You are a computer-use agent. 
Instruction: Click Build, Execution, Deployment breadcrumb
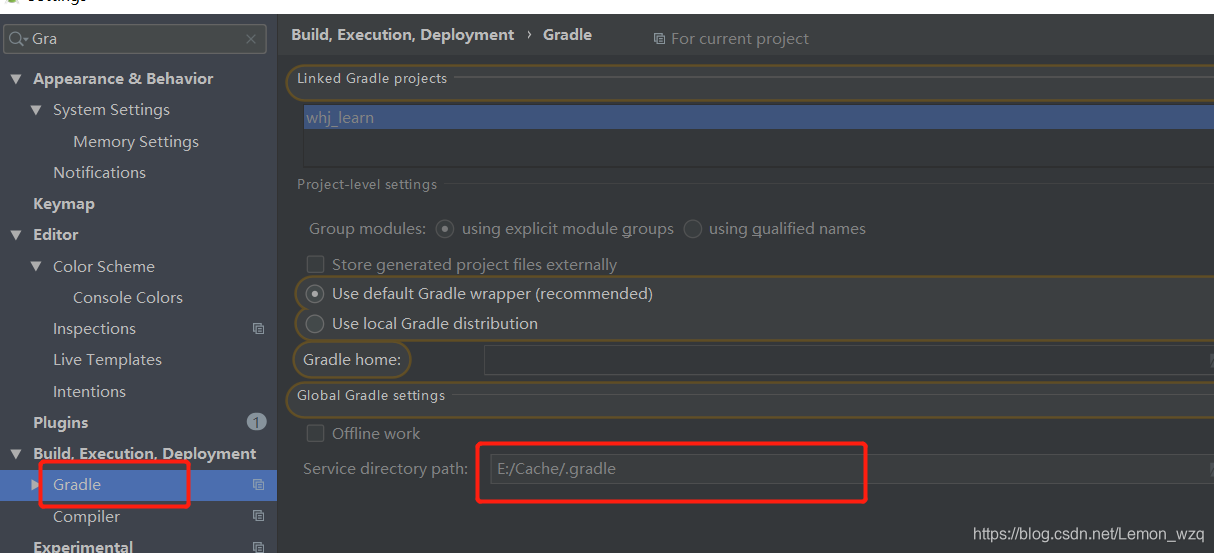pyautogui.click(x=403, y=35)
